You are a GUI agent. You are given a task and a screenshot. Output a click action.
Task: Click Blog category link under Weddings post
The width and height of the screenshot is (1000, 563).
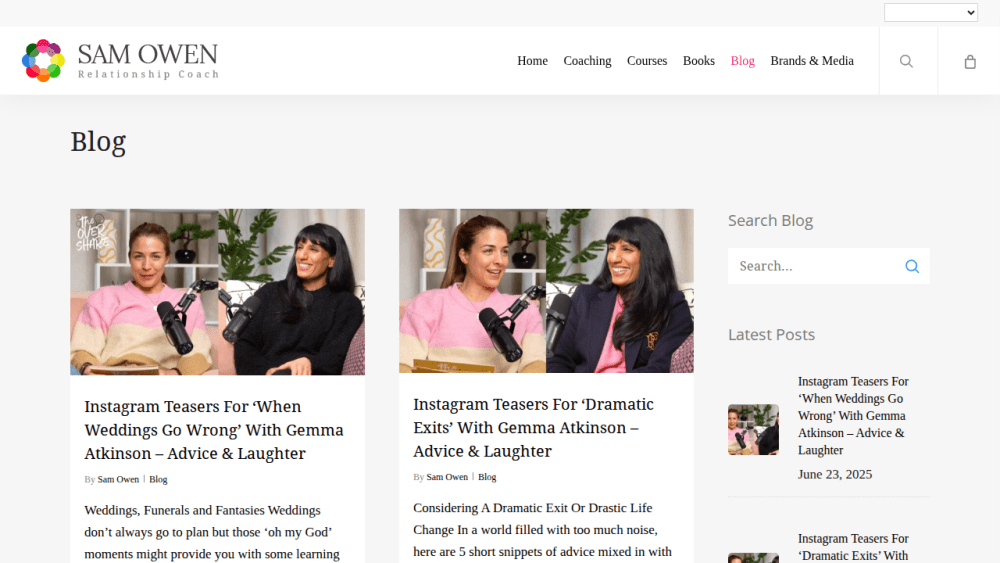[158, 479]
